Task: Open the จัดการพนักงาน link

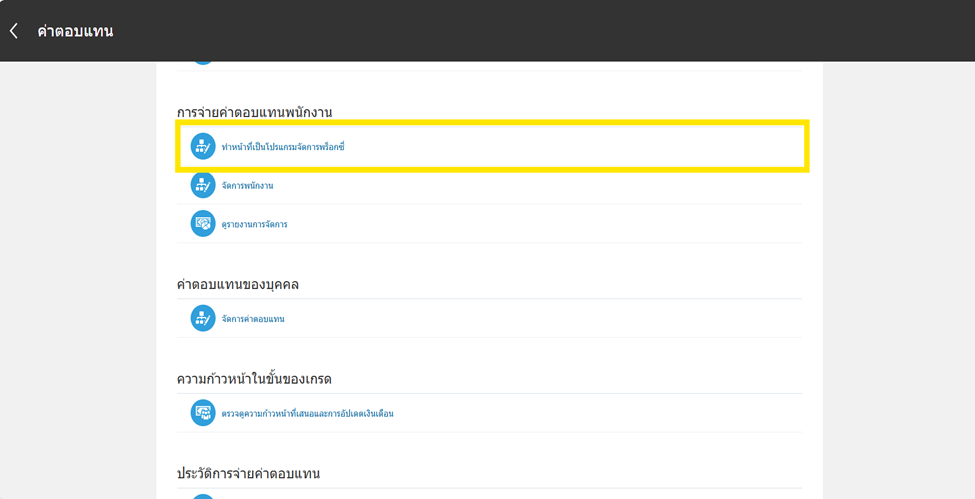Action: (x=247, y=186)
